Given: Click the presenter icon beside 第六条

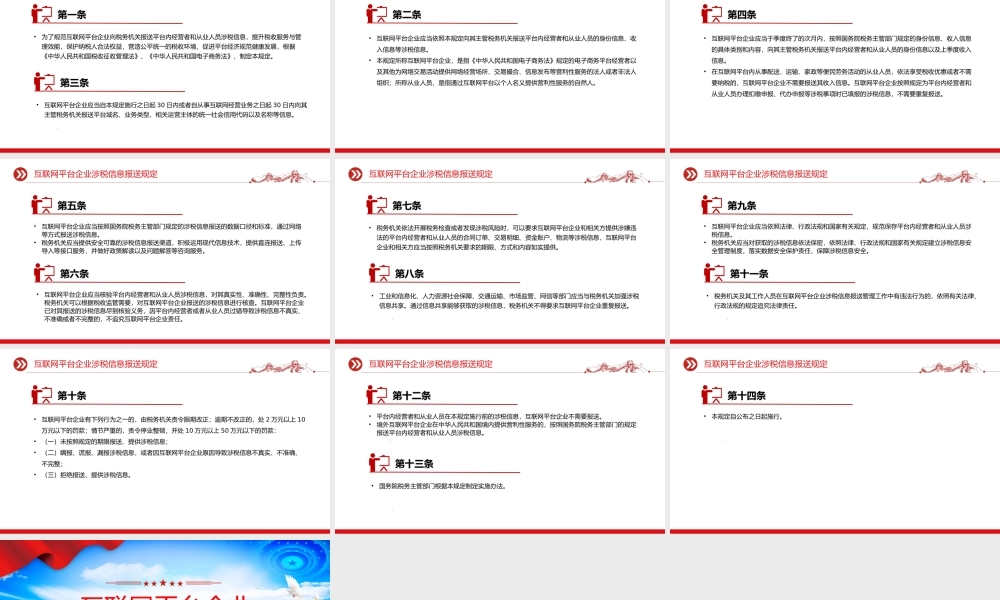Looking at the screenshot, I should click(42, 273).
